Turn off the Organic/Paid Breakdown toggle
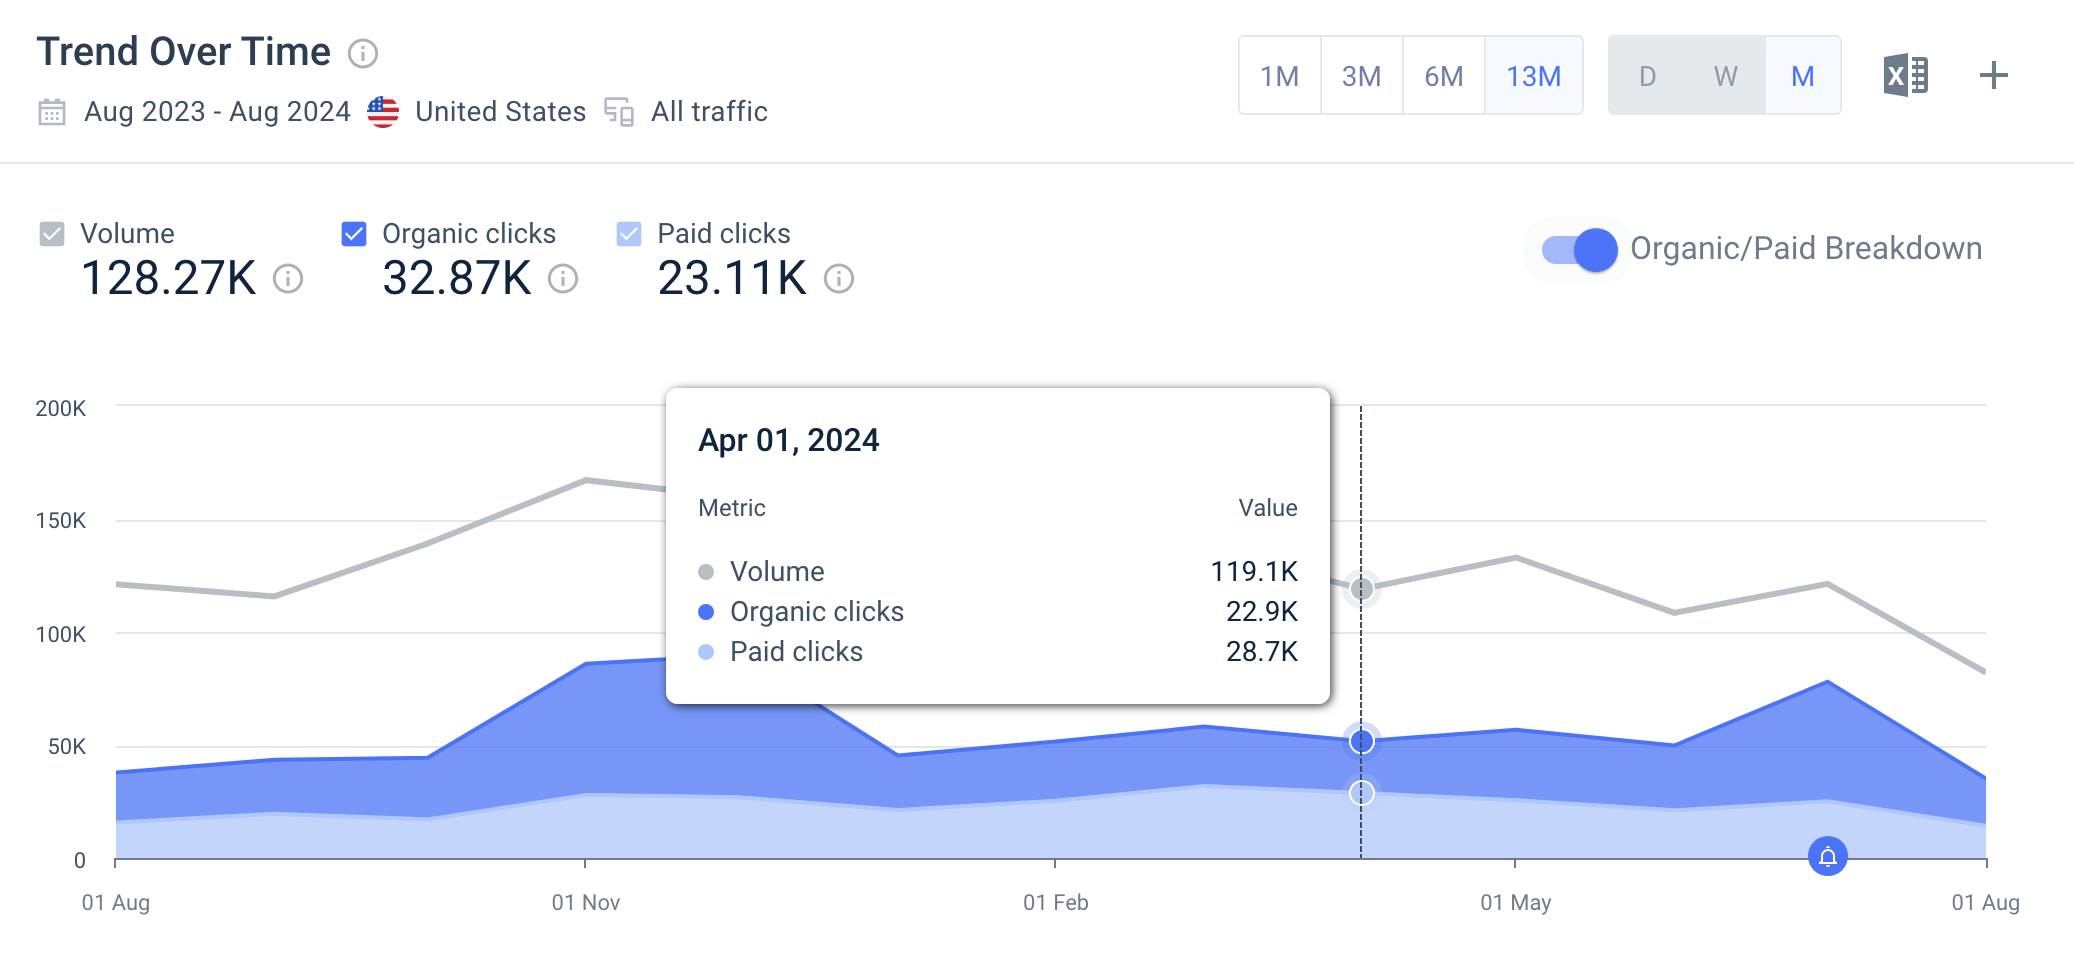 point(1579,249)
